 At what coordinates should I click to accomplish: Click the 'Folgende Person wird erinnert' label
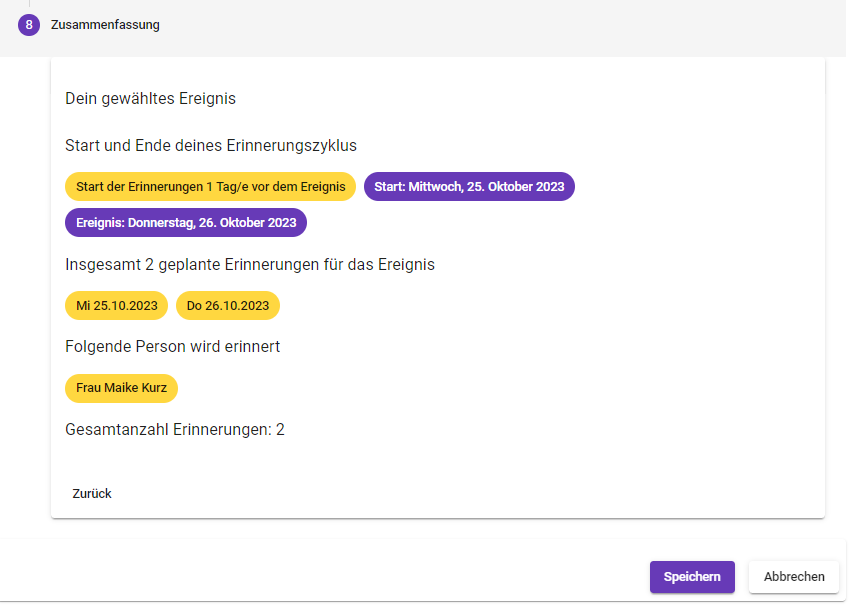point(172,347)
